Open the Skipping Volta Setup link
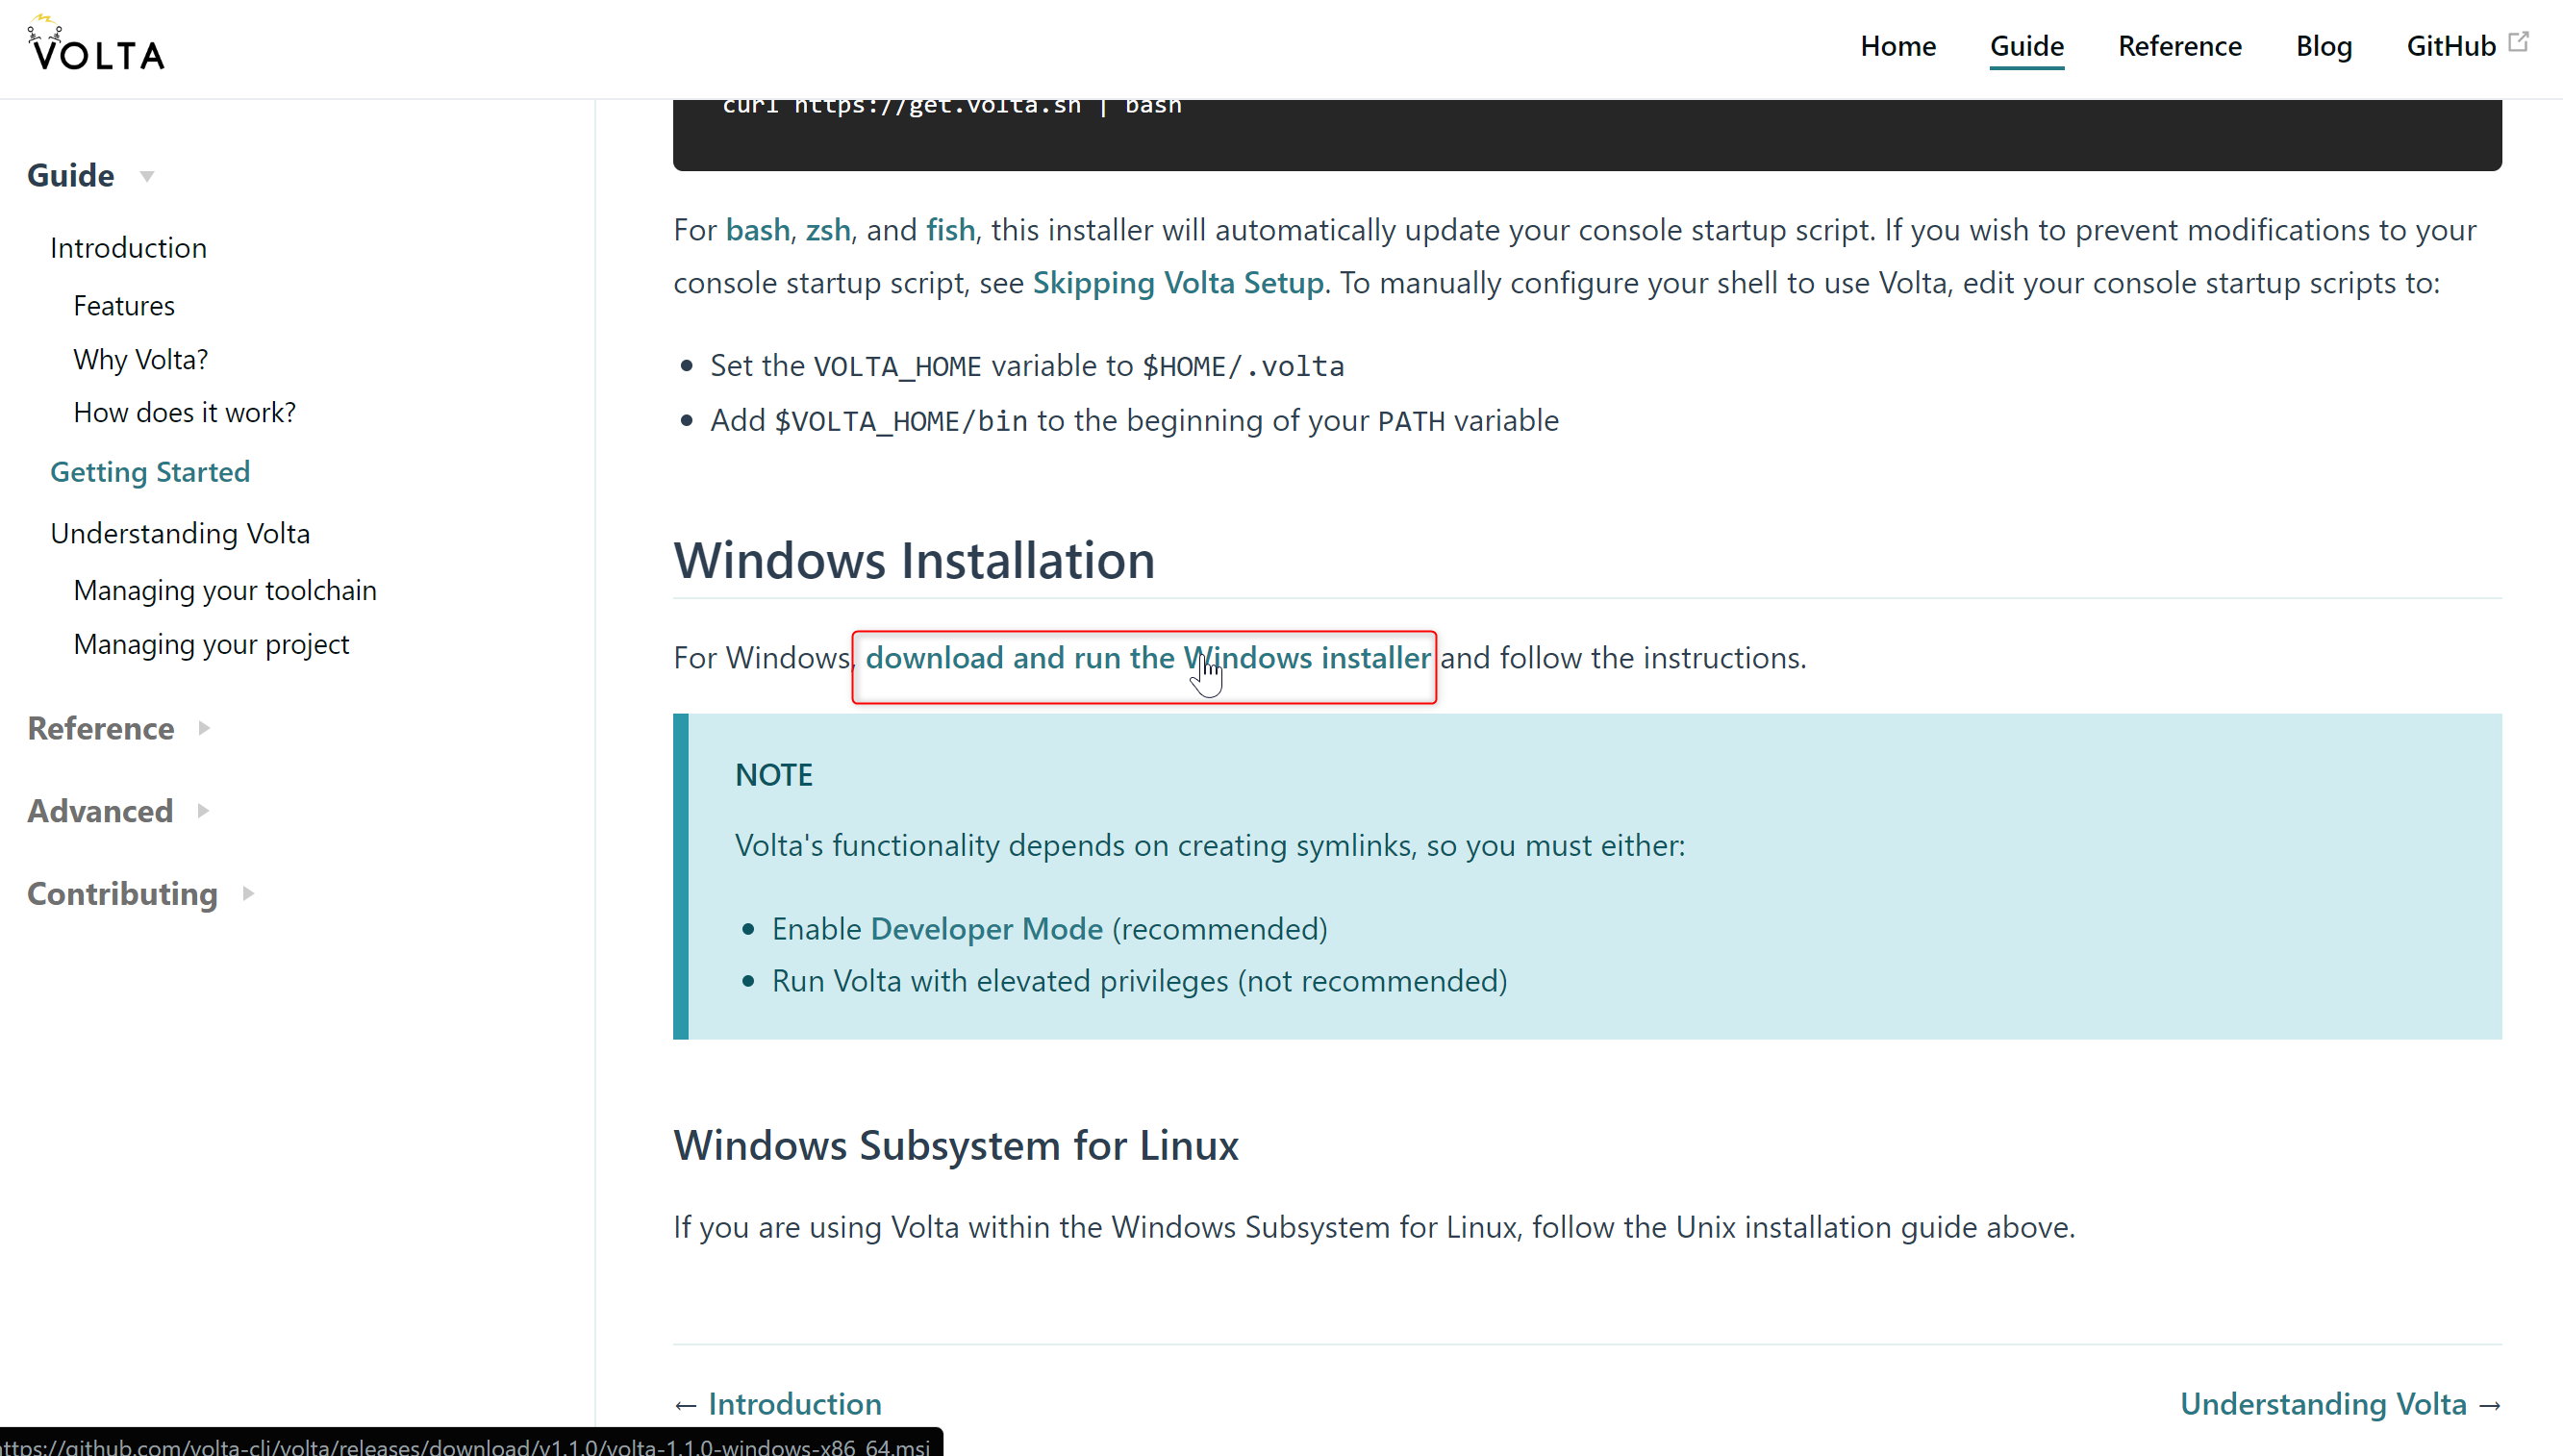Image resolution: width=2563 pixels, height=1456 pixels. coord(1177,283)
